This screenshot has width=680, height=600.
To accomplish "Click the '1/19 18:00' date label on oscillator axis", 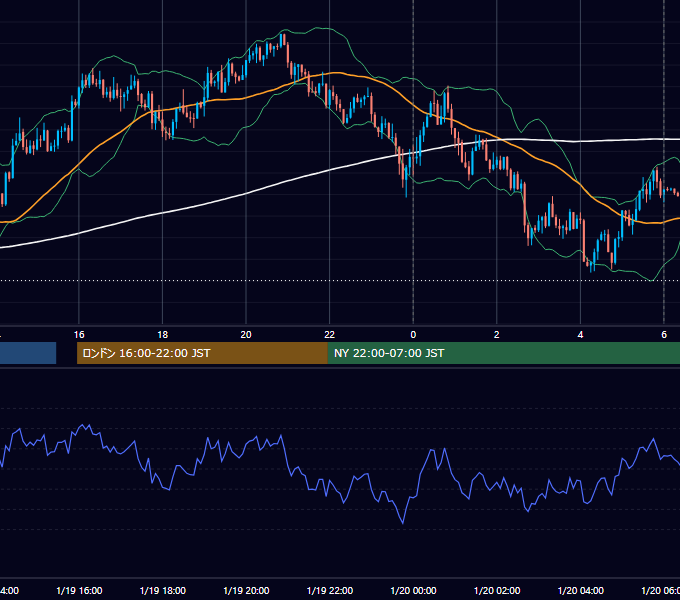I will [x=163, y=590].
